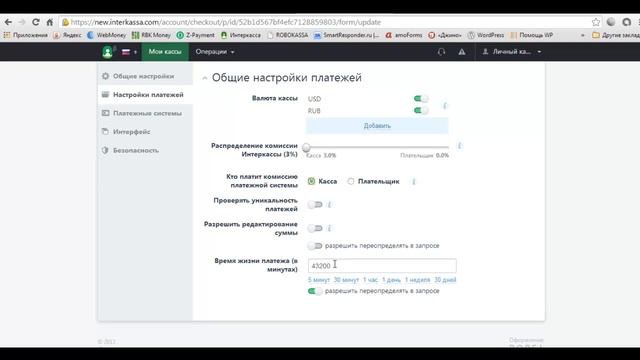Open the Мои кассы tab
This screenshot has height=360, width=640.
pyautogui.click(x=165, y=52)
